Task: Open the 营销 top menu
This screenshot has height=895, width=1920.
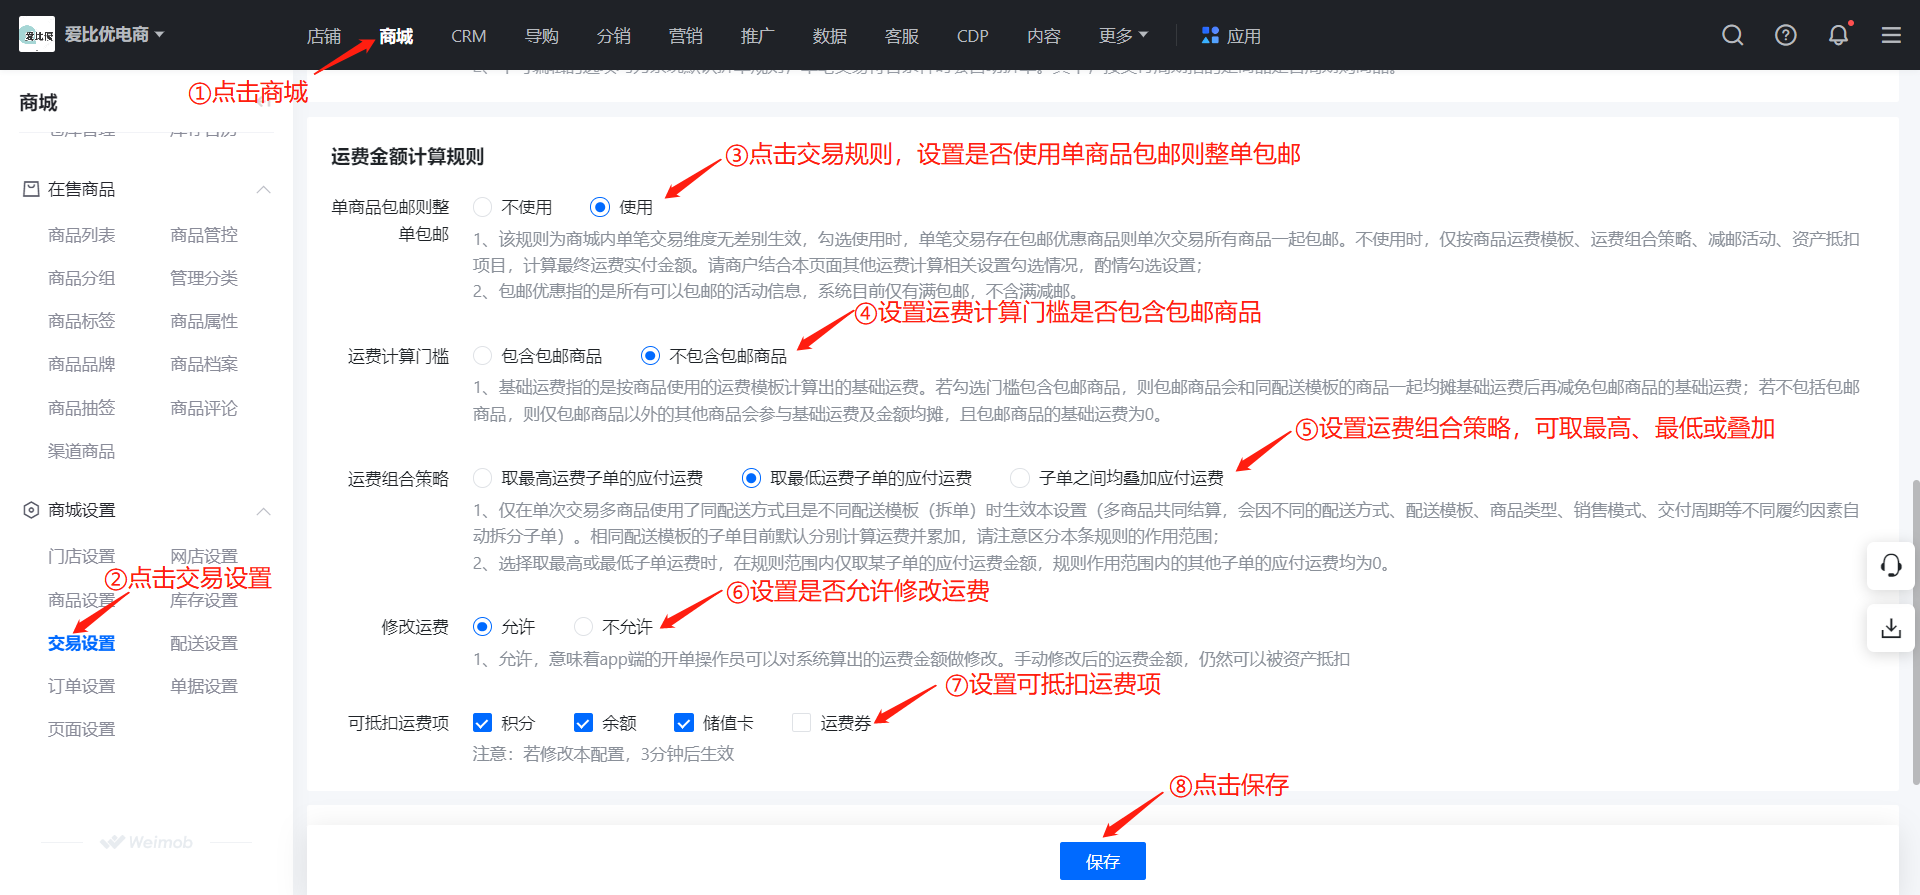Action: point(686,36)
